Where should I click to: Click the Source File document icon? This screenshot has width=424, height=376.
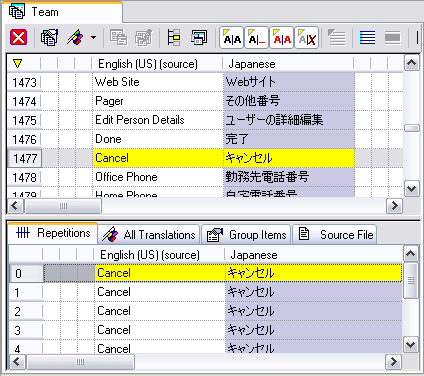[304, 234]
